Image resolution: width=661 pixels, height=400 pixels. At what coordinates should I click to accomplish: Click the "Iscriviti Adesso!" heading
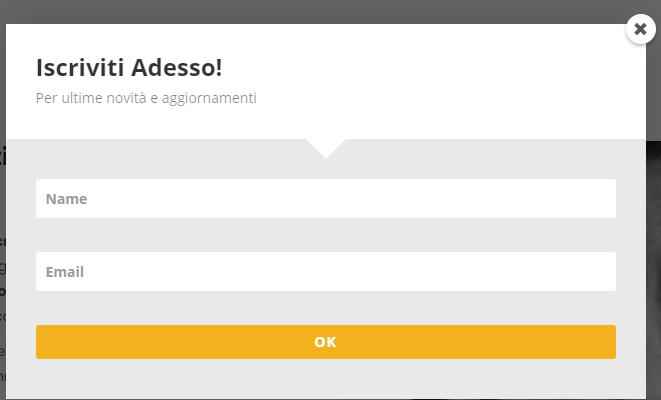coord(129,68)
